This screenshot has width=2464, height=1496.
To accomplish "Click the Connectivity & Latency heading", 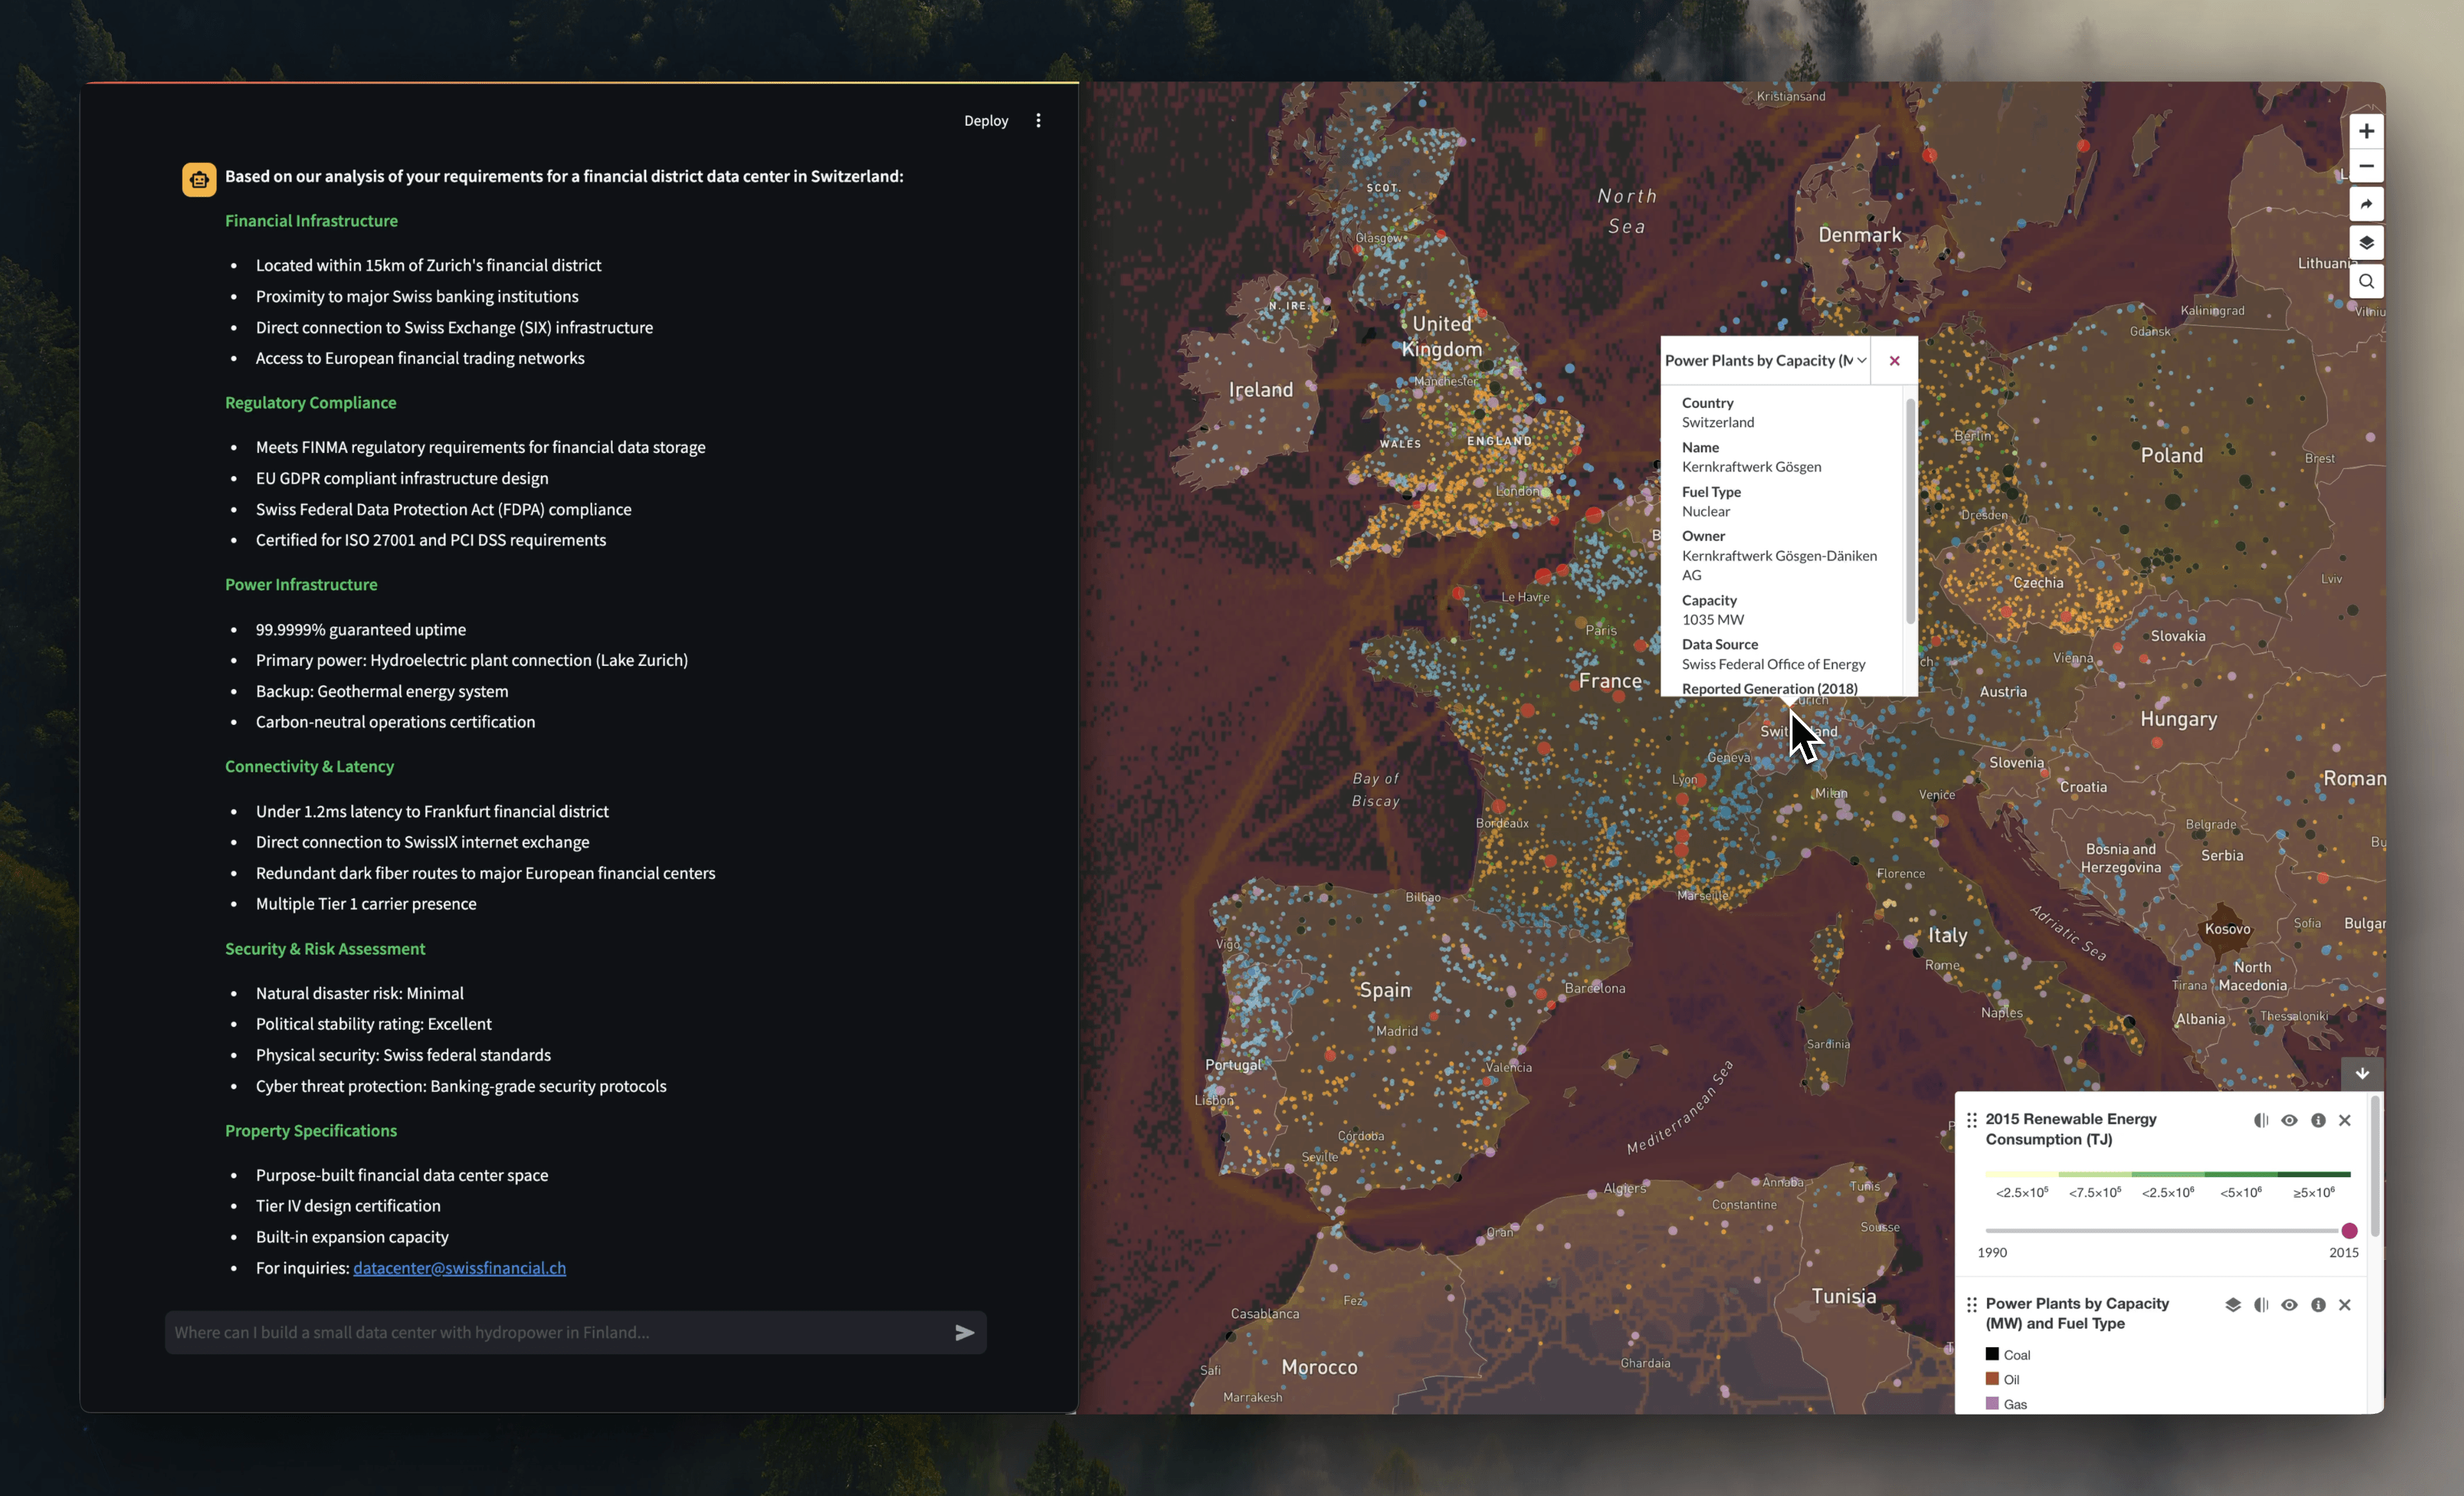I will click(x=309, y=767).
